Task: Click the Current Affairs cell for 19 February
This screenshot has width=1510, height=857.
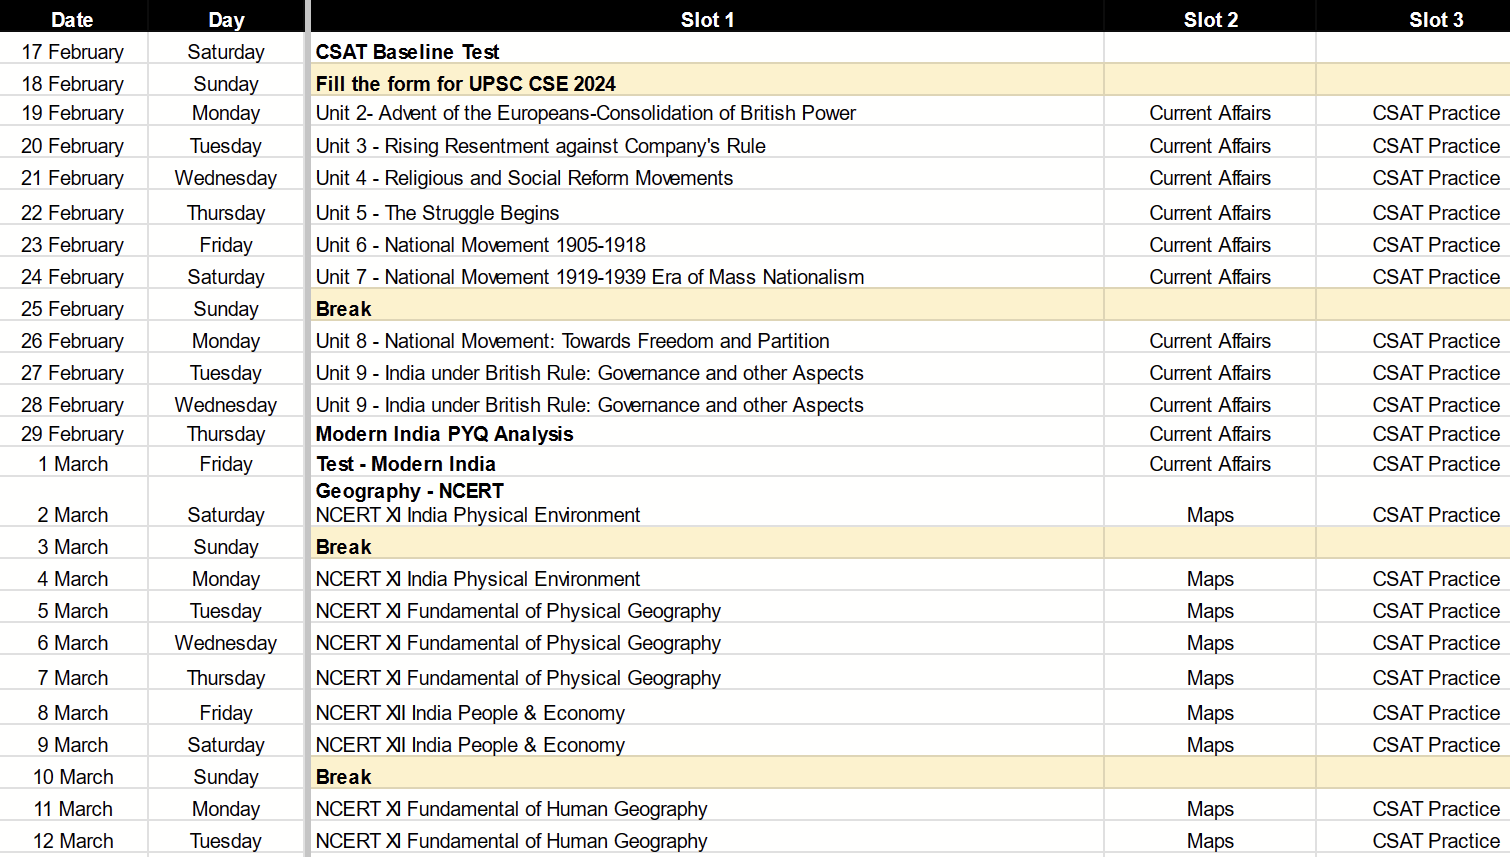Action: (1210, 112)
